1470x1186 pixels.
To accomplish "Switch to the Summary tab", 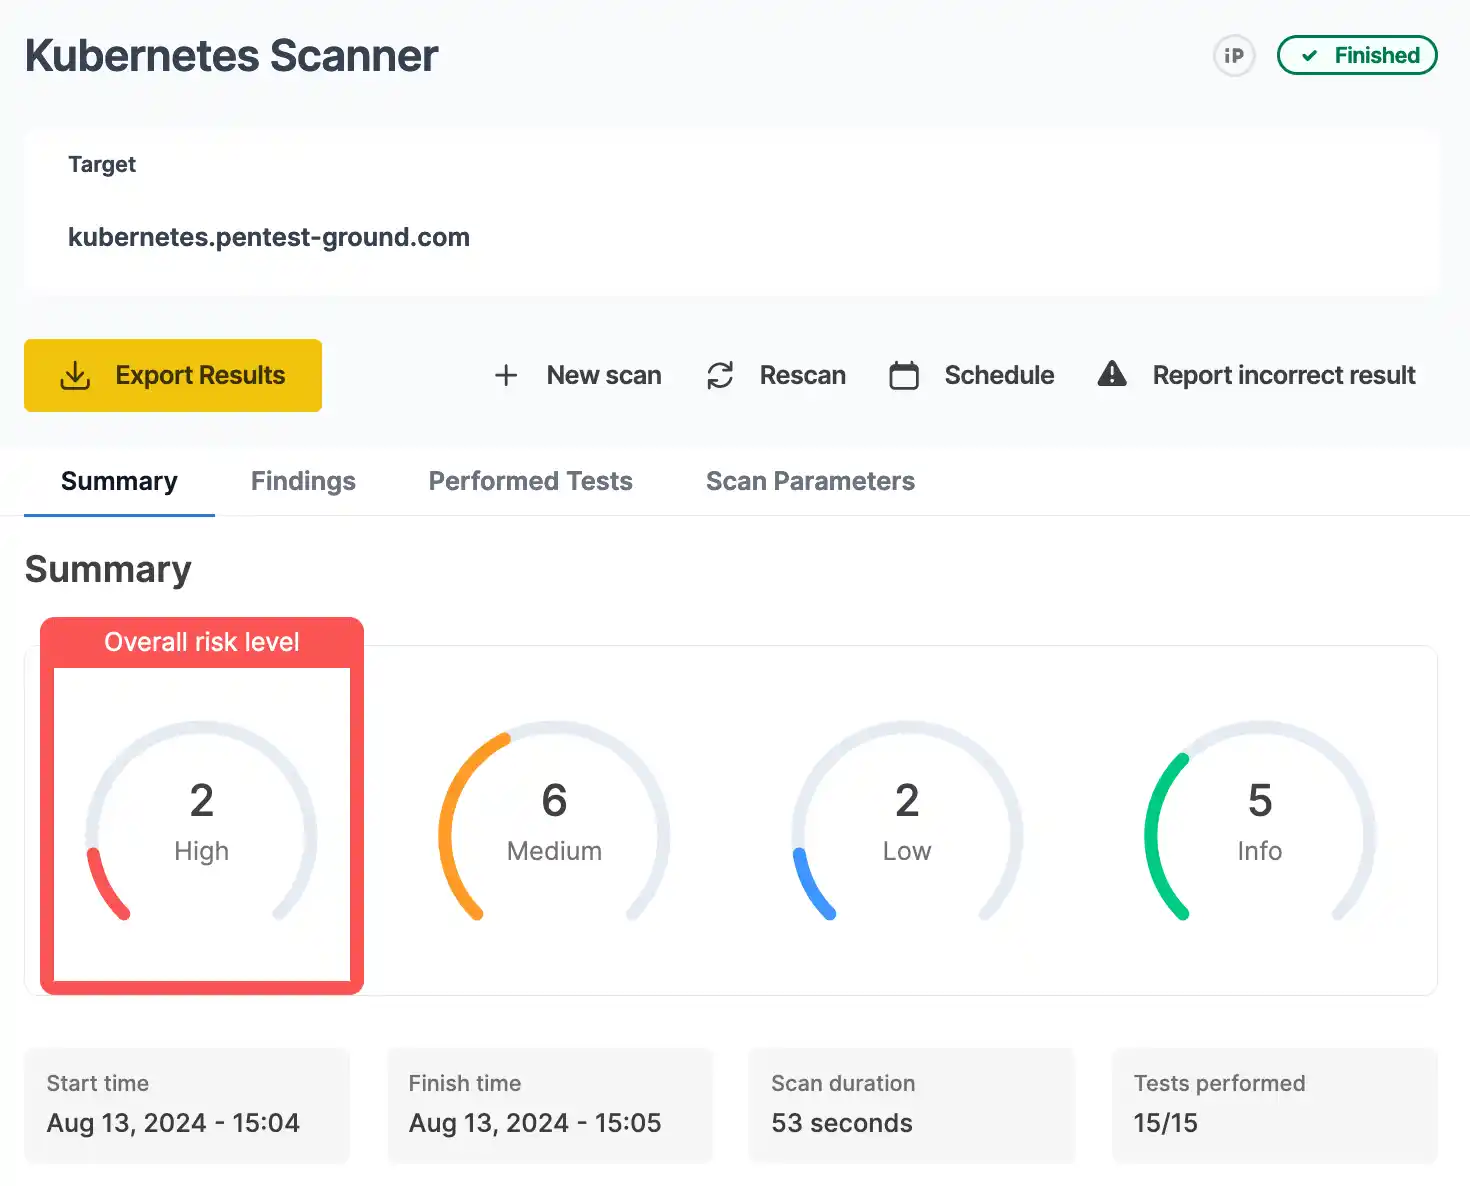I will click(119, 481).
